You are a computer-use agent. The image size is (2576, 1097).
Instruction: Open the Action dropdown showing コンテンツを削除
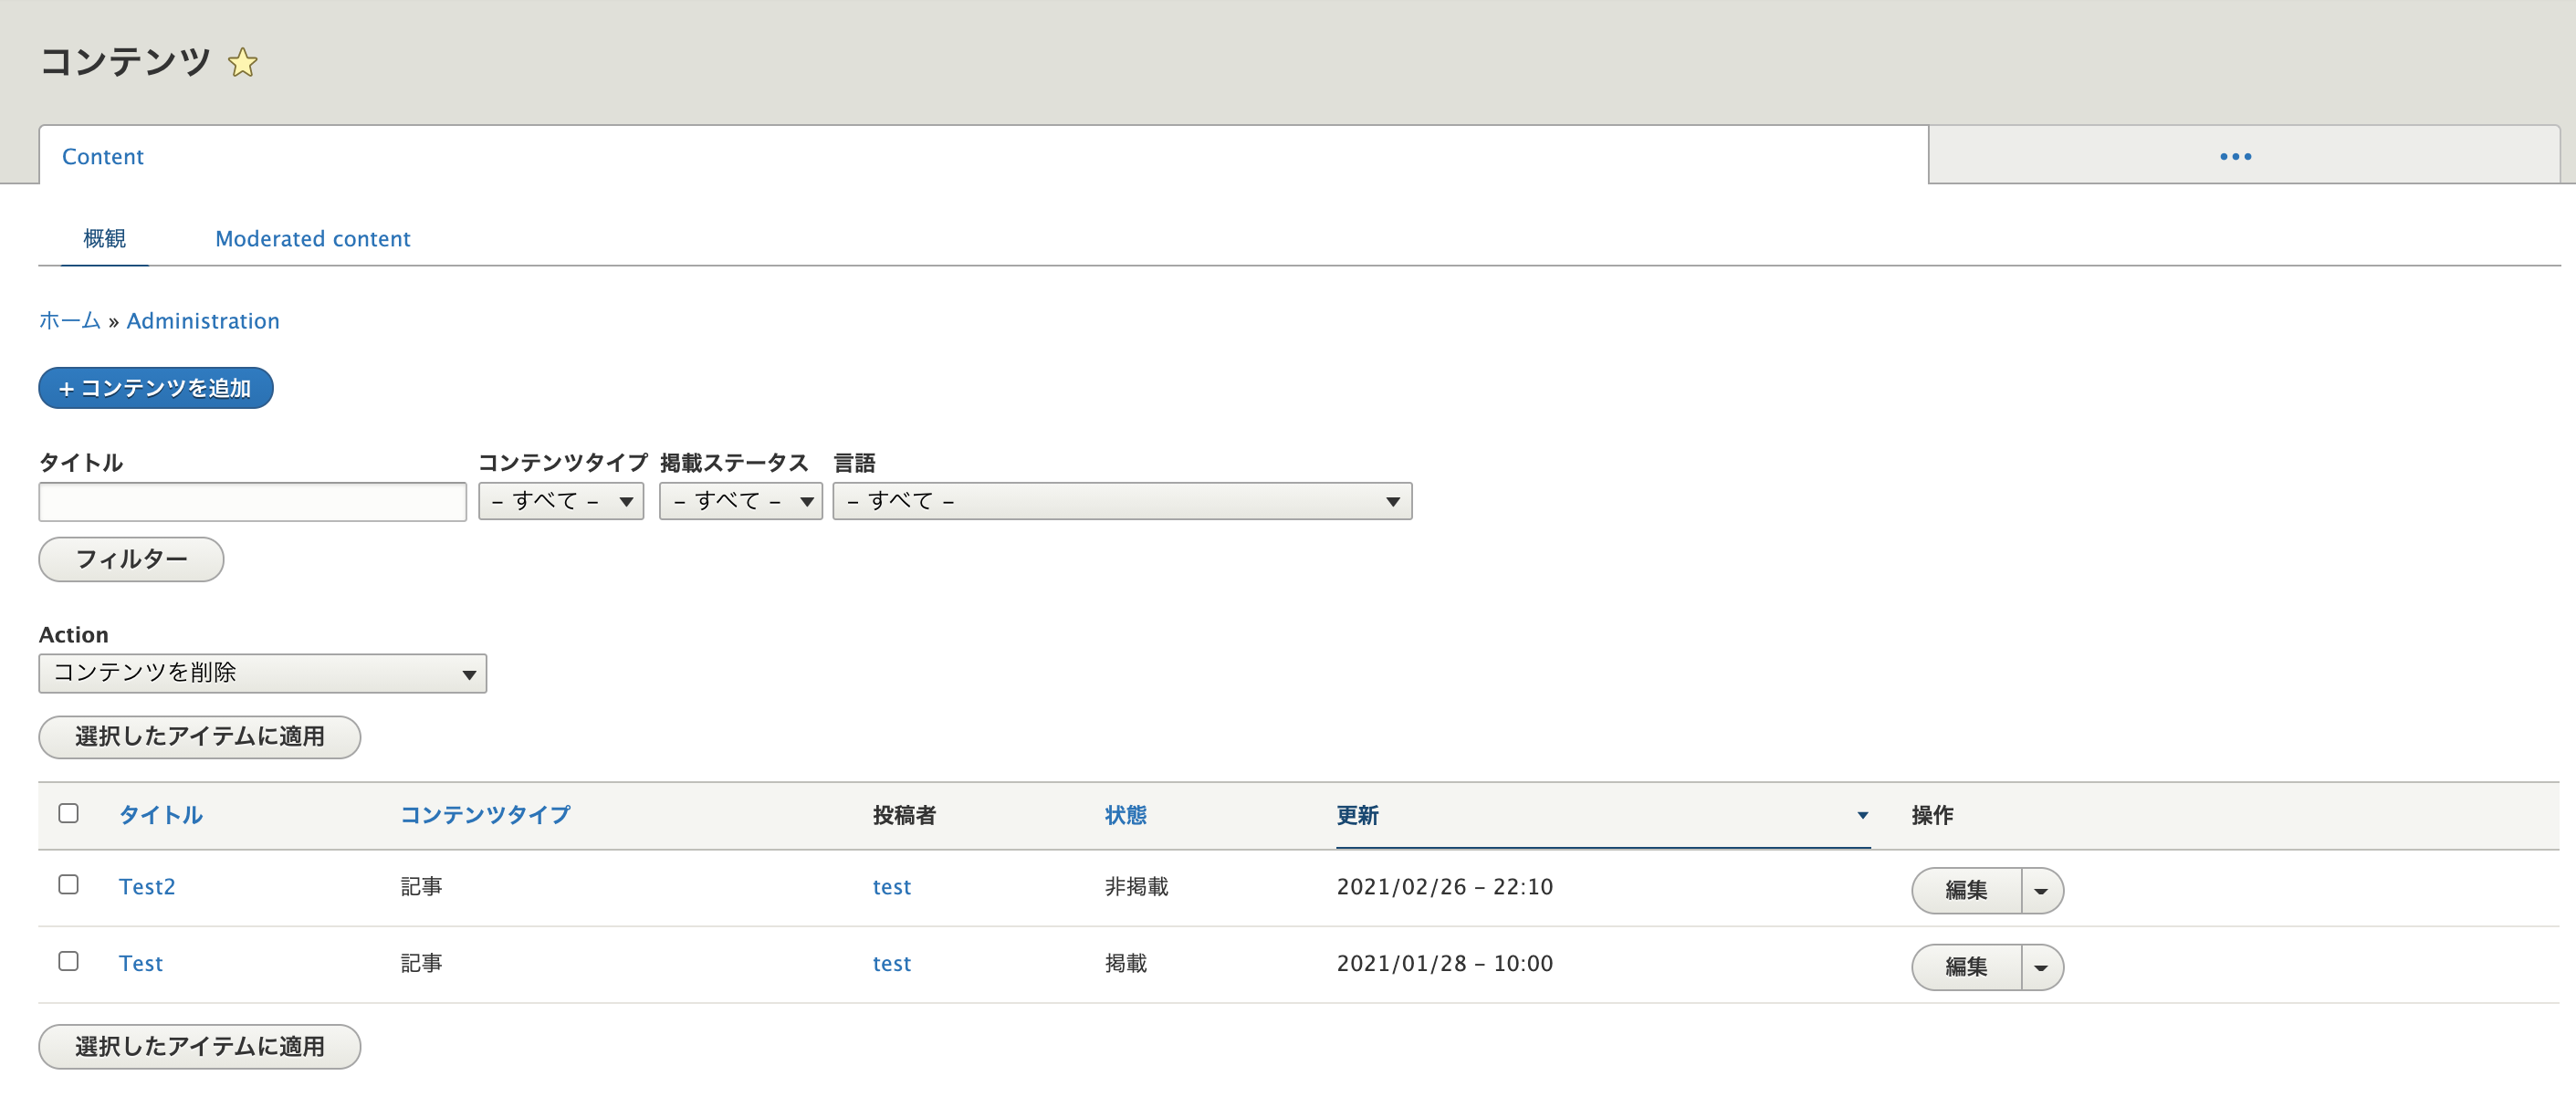click(x=262, y=673)
